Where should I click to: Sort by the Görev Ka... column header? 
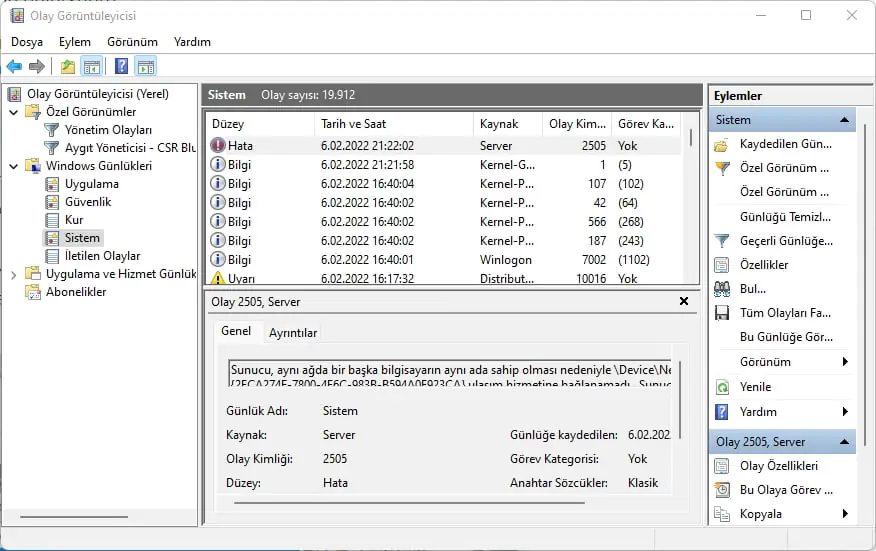(x=646, y=124)
